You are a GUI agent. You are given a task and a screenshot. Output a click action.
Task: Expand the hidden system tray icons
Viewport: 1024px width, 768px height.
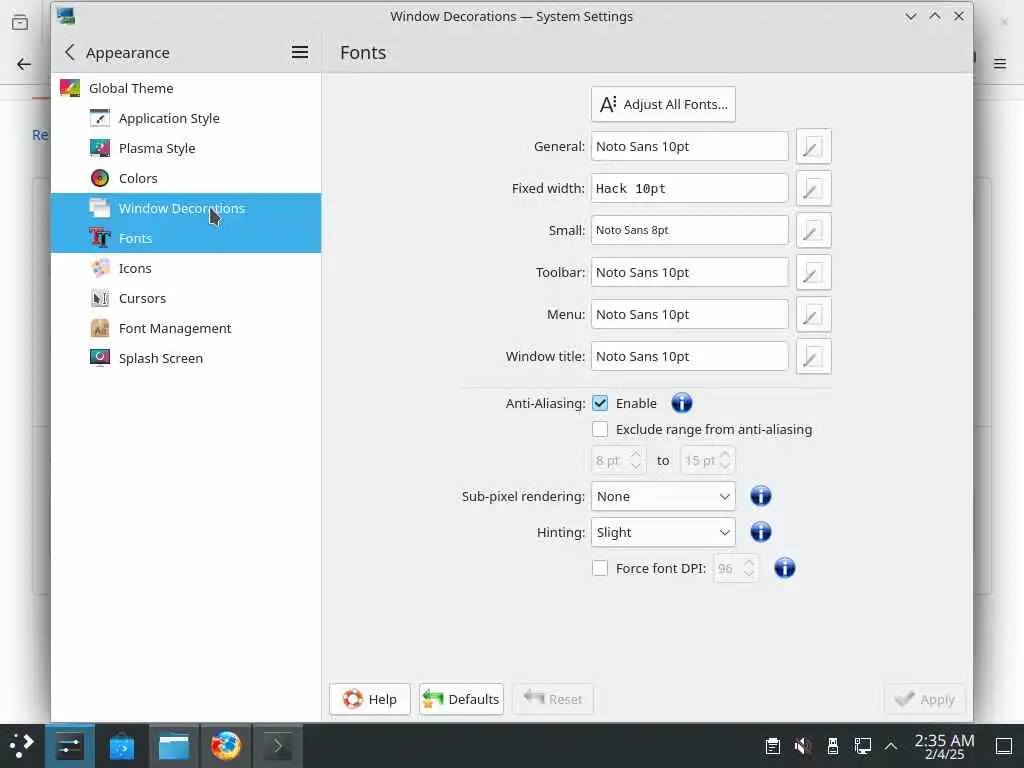[x=891, y=746]
